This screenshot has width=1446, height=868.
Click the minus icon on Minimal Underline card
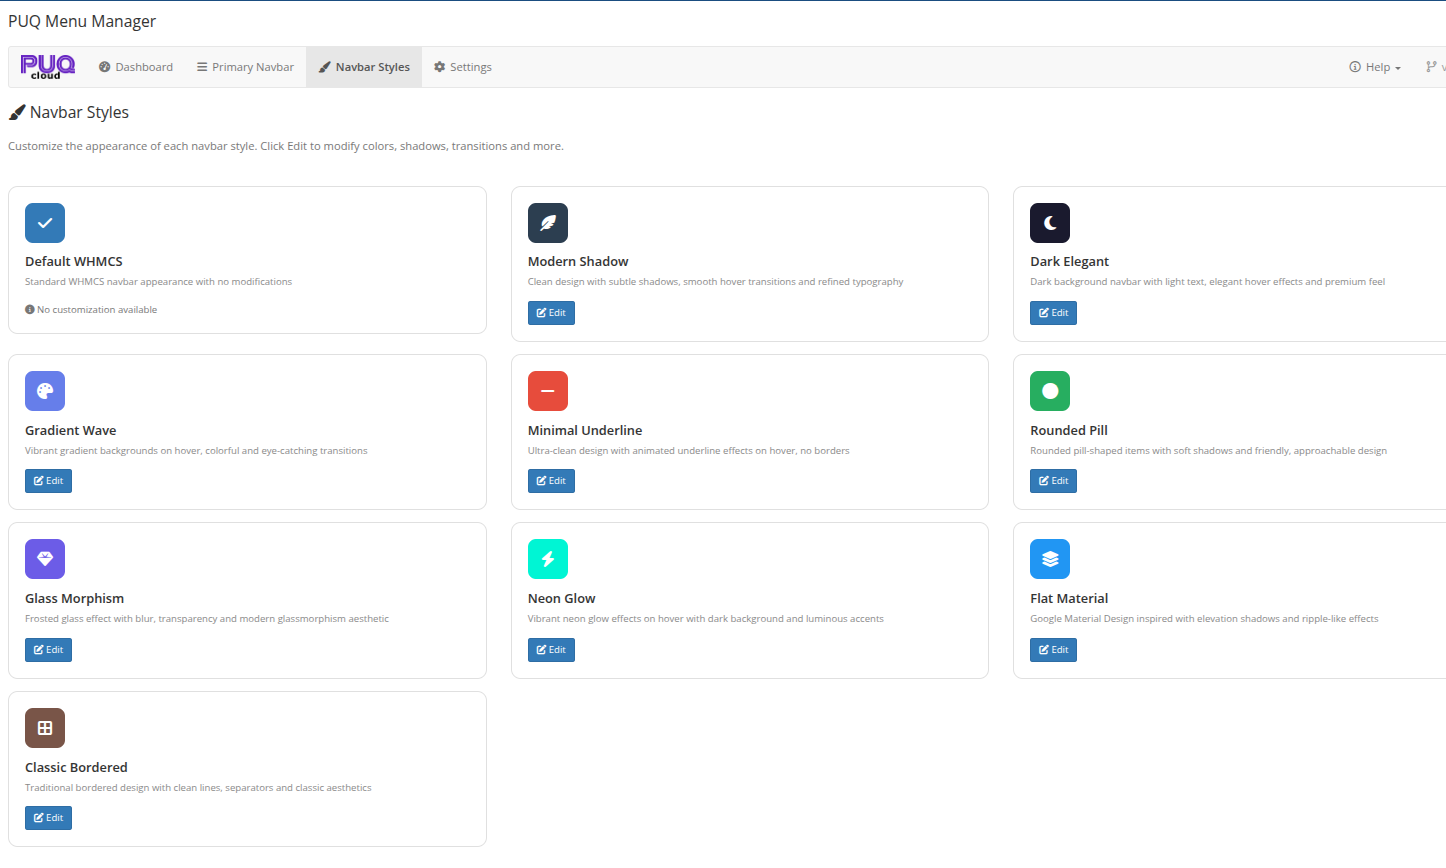tap(548, 390)
